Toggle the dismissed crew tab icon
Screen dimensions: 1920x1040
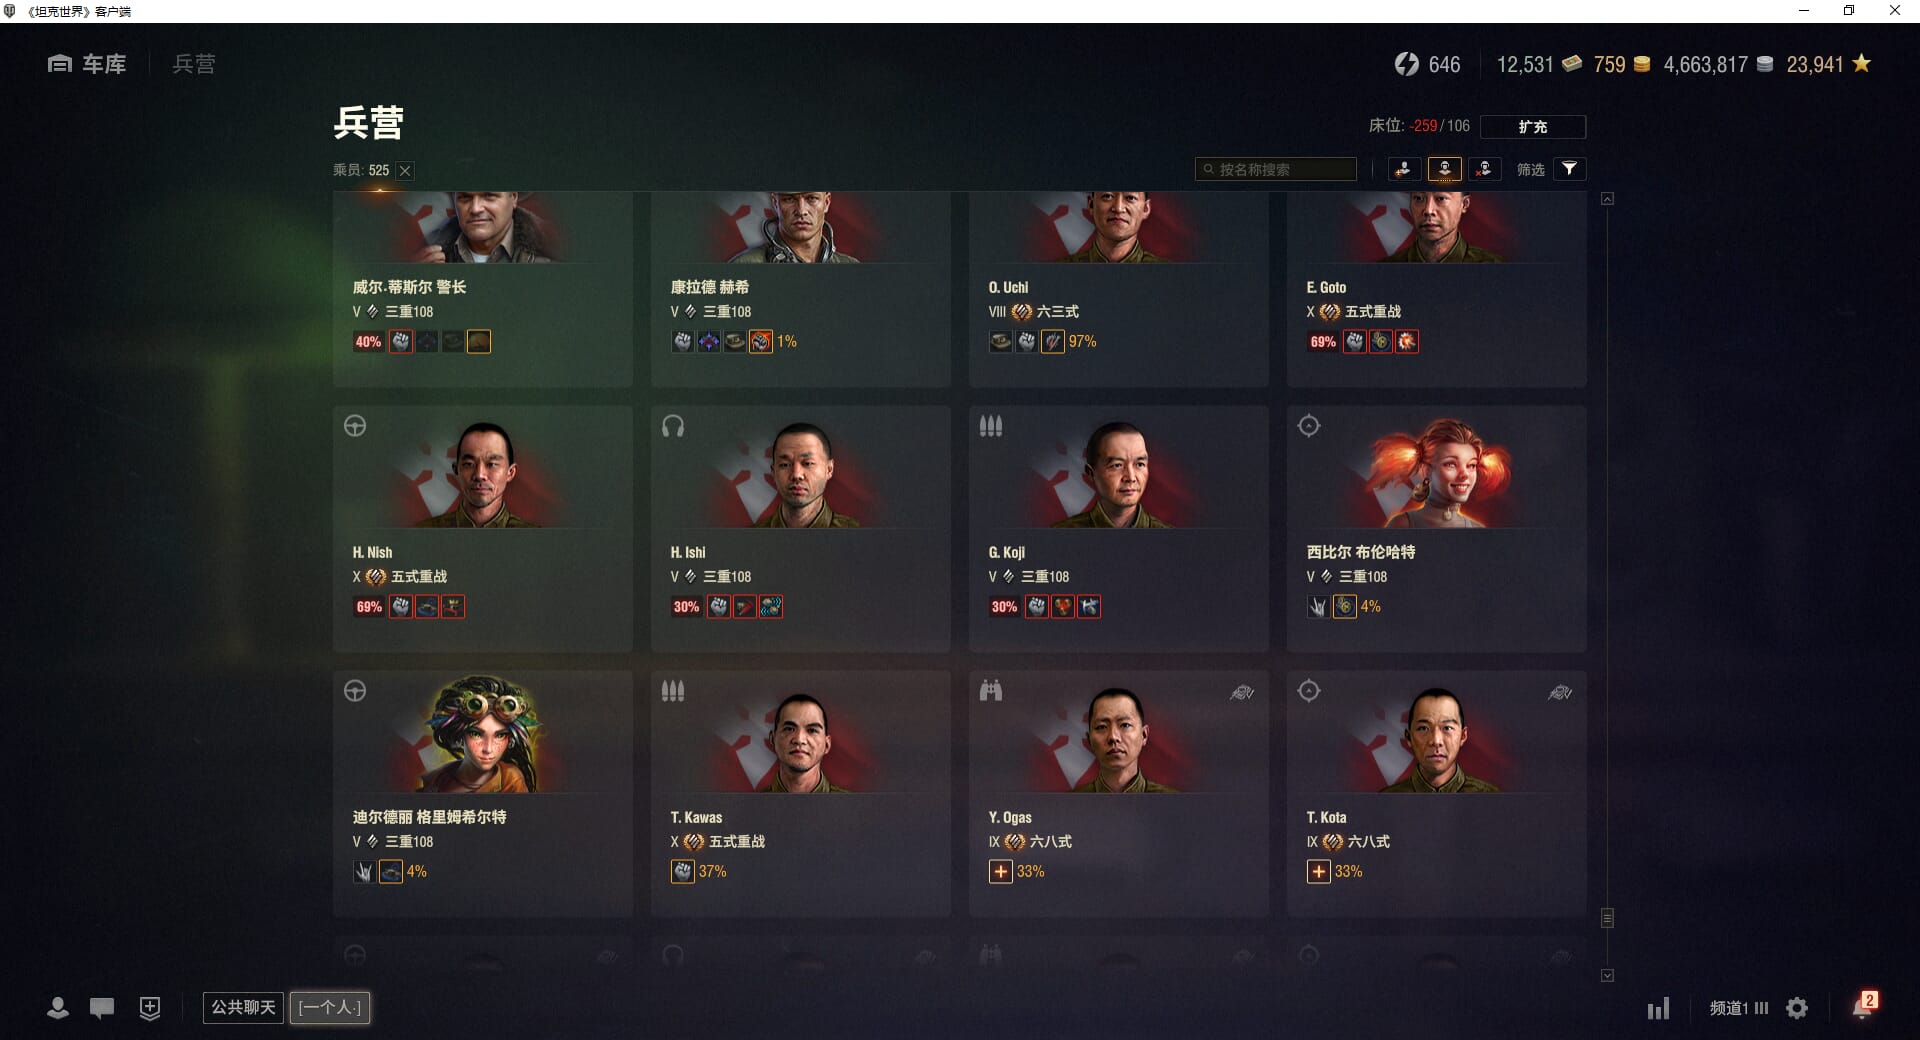(x=1484, y=169)
